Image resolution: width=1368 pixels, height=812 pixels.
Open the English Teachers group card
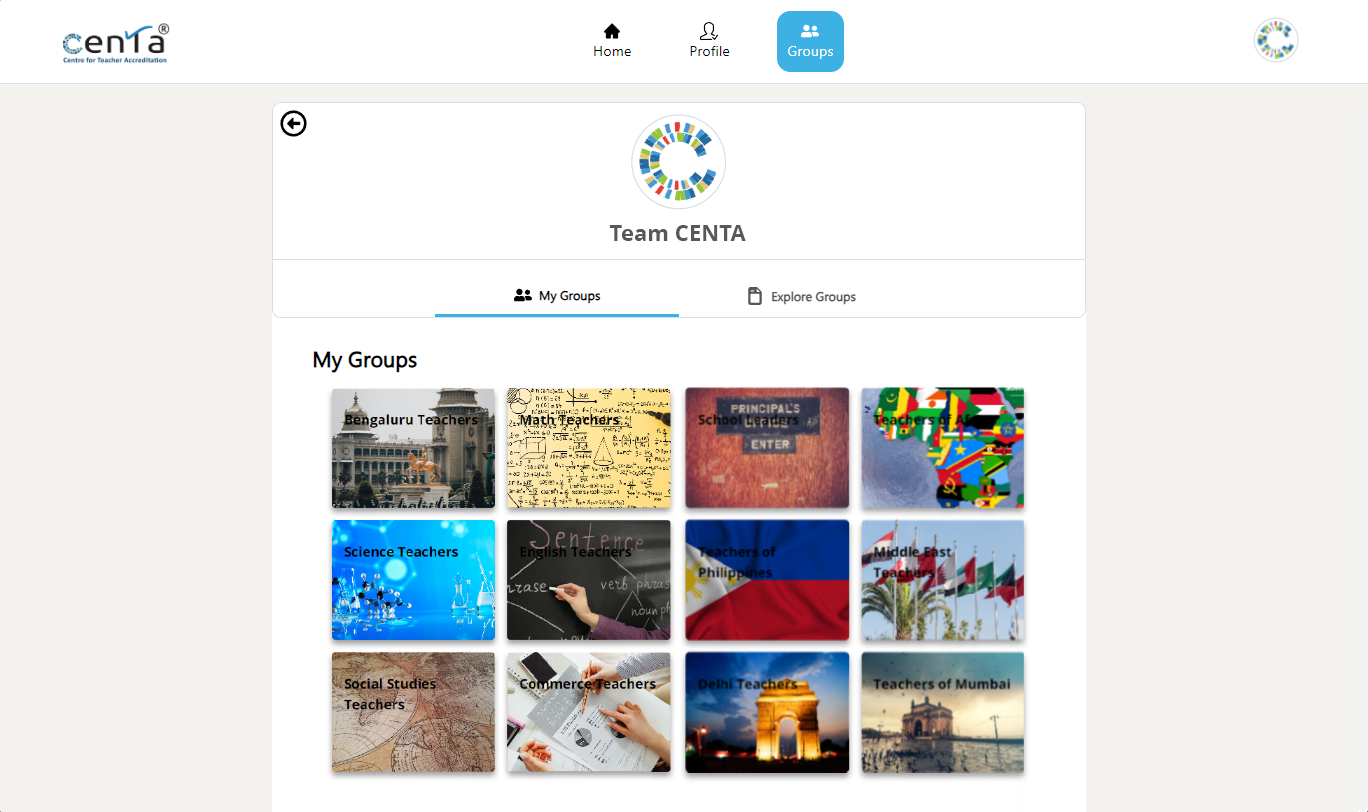(x=589, y=580)
